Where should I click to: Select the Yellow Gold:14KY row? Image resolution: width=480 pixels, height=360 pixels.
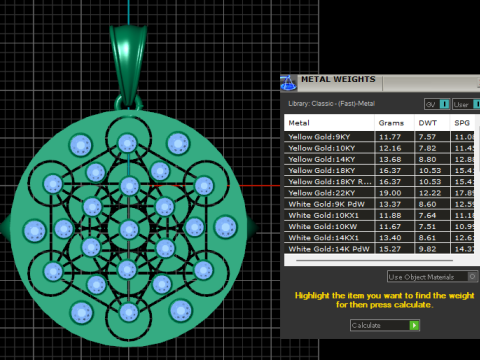379,159
